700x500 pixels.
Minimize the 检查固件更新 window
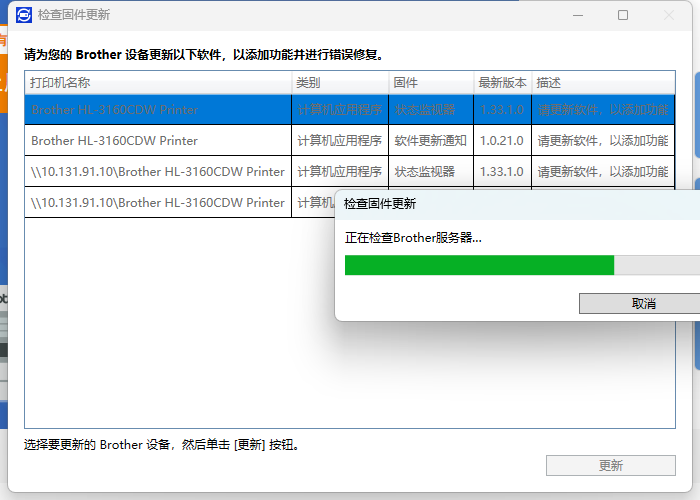tap(578, 15)
